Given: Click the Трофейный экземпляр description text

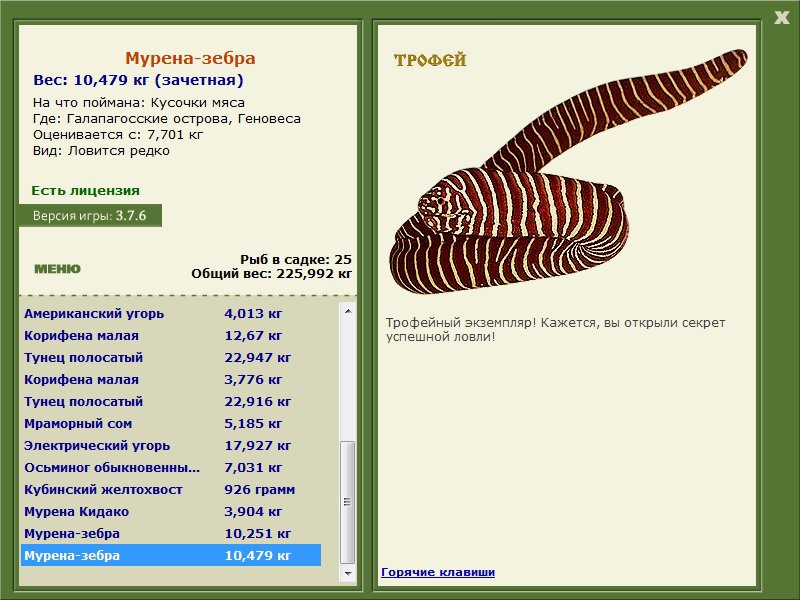Looking at the screenshot, I should click(555, 330).
